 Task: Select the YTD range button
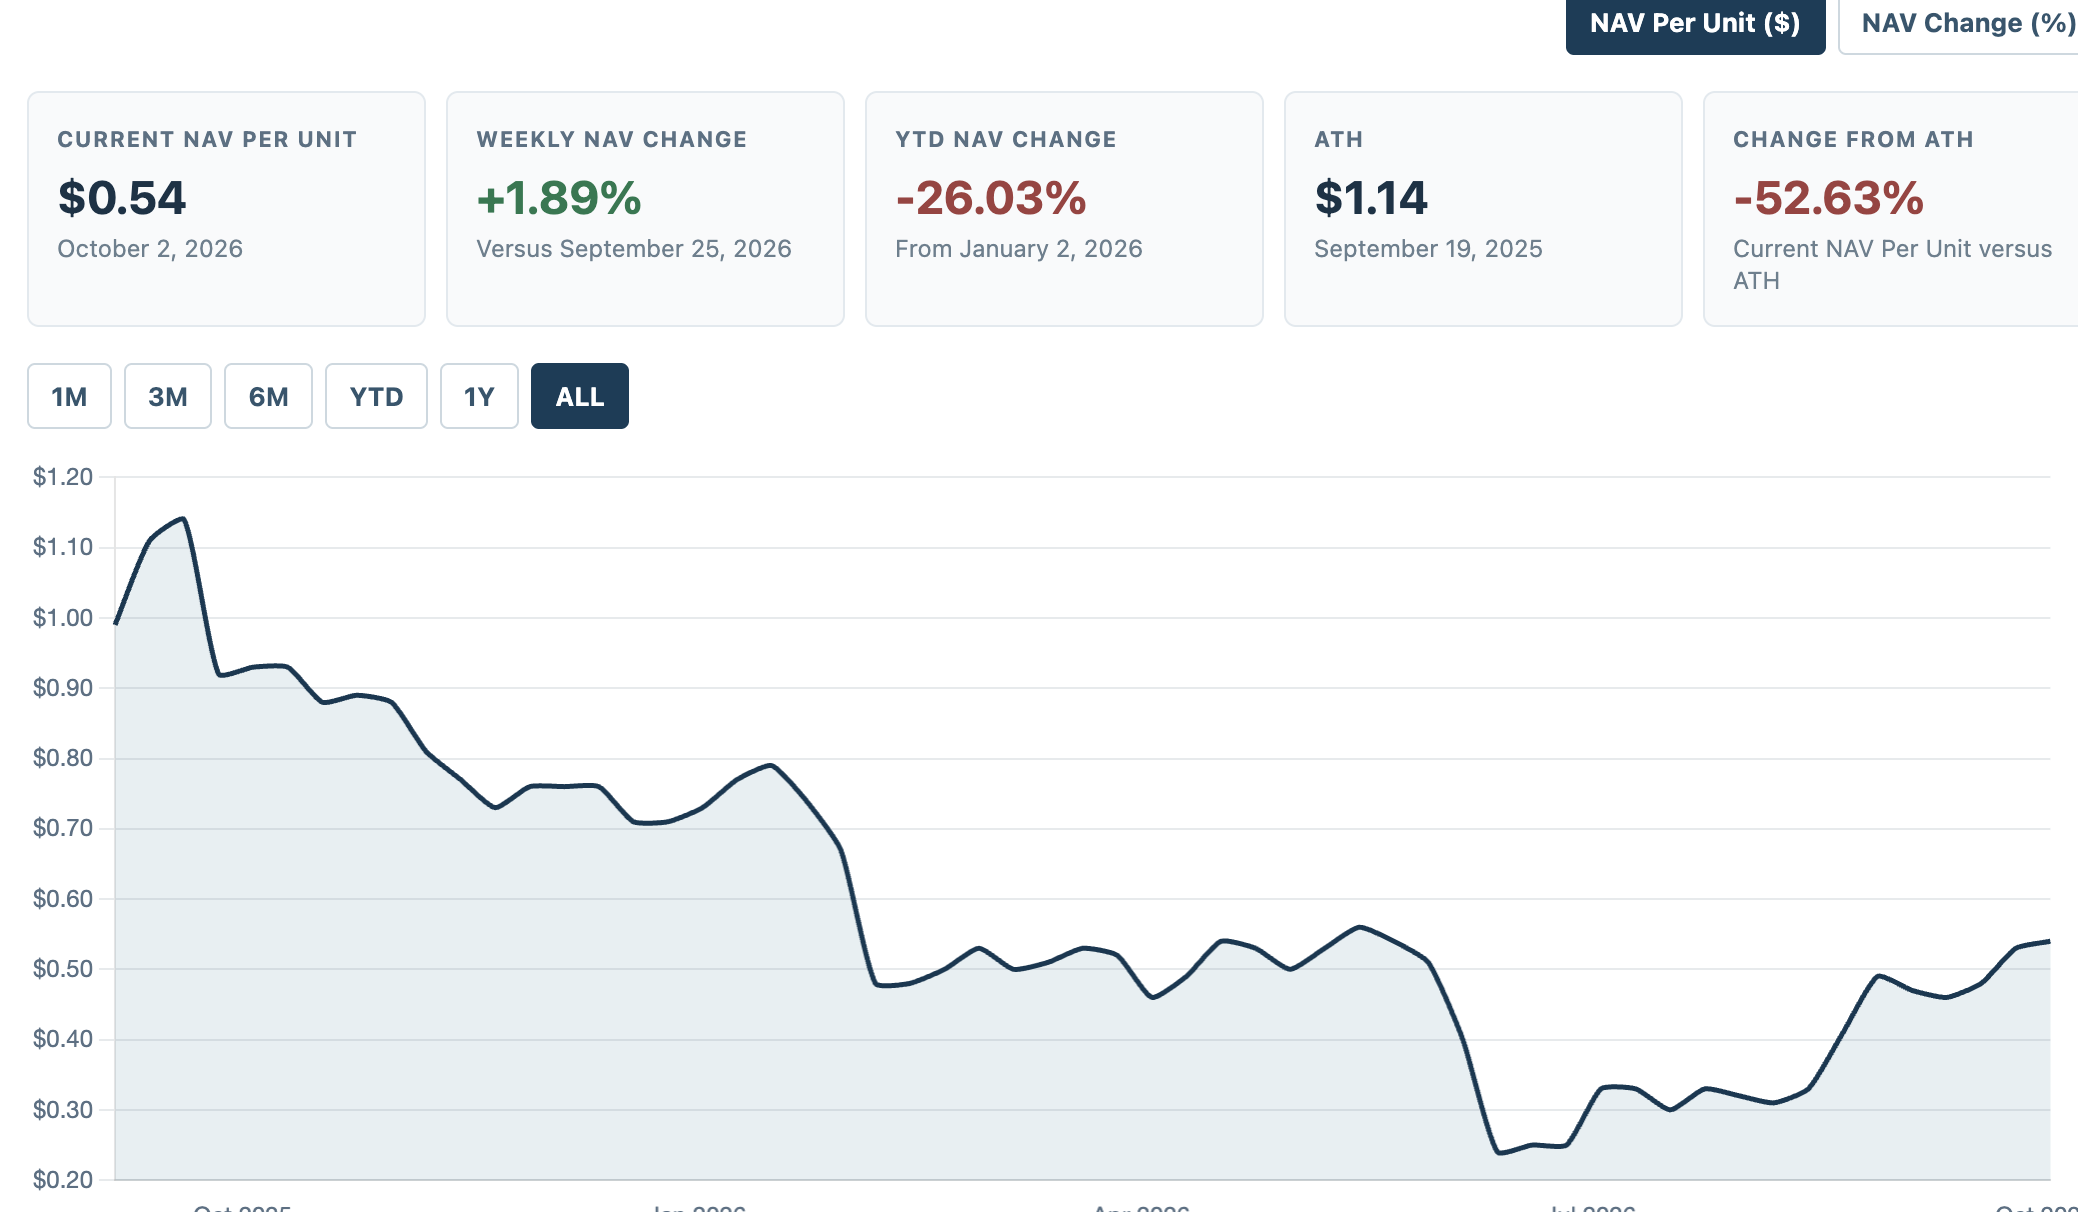click(x=376, y=396)
